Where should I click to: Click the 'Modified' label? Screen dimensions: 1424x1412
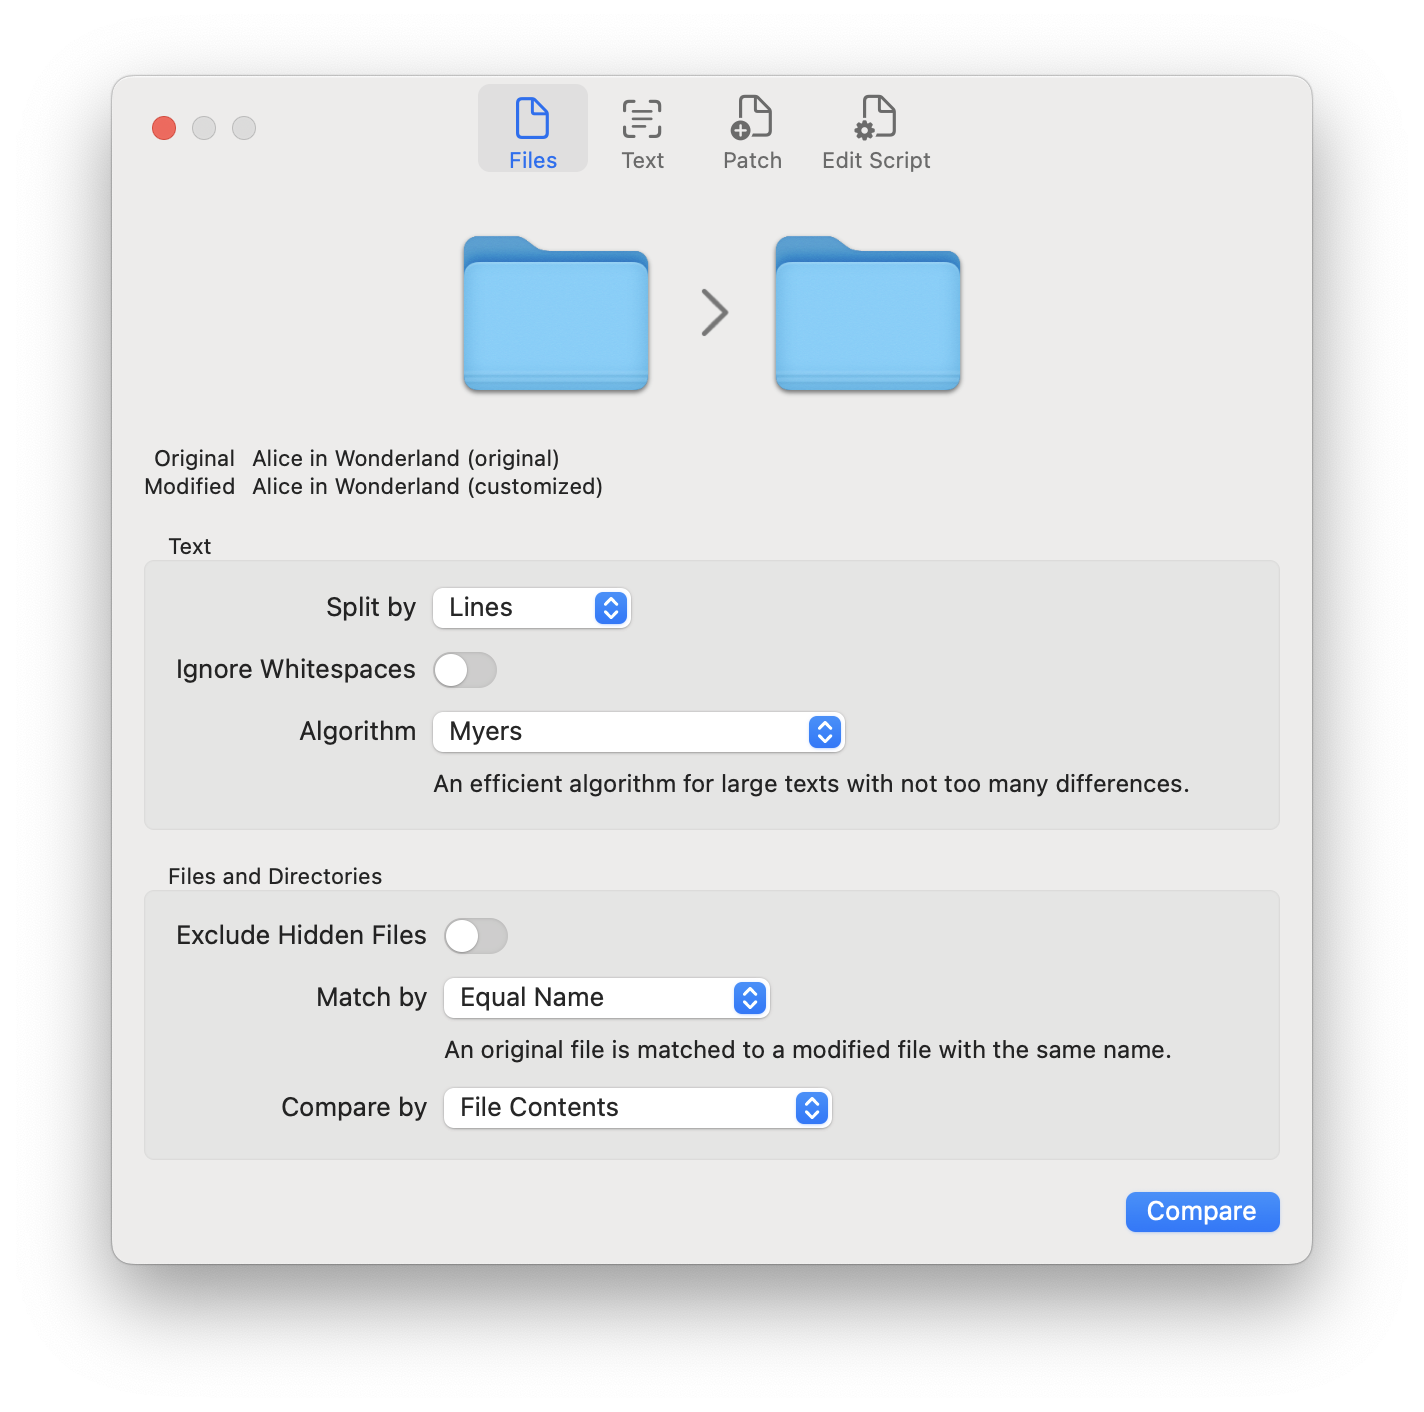(x=190, y=486)
